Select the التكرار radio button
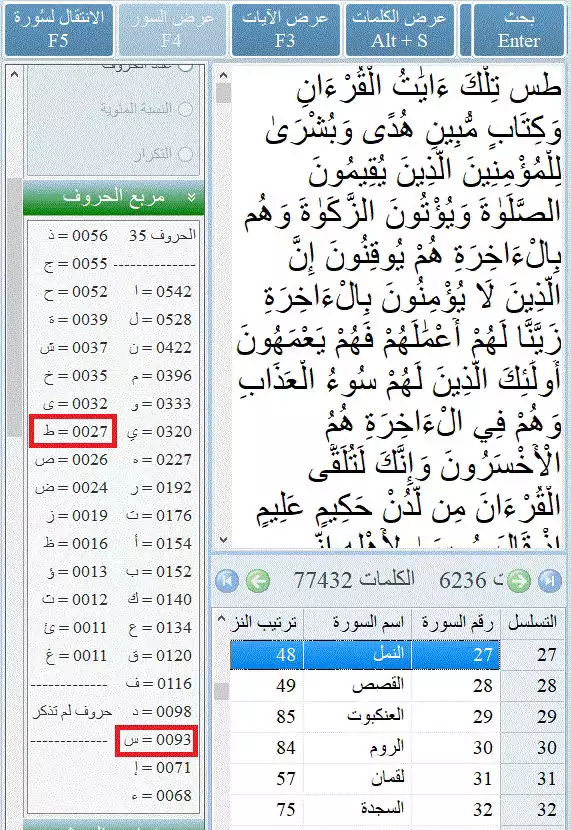The width and height of the screenshot is (571, 830). (x=185, y=154)
